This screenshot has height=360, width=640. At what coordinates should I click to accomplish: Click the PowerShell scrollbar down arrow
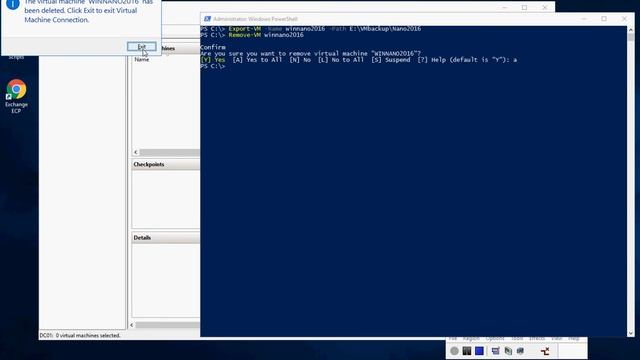pos(631,333)
